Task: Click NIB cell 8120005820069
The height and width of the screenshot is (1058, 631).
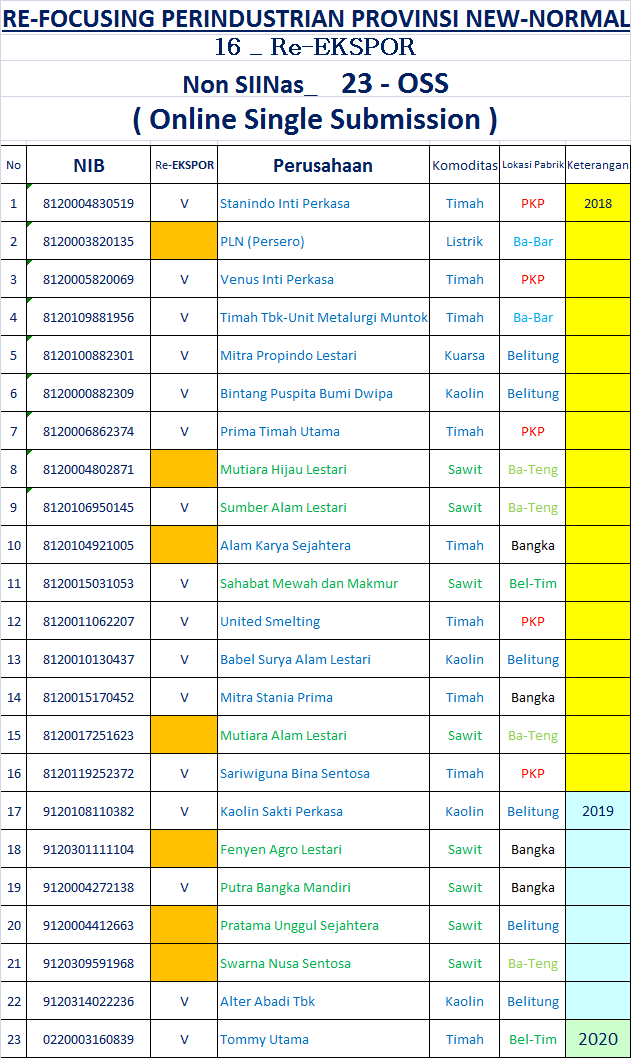Action: click(x=88, y=279)
